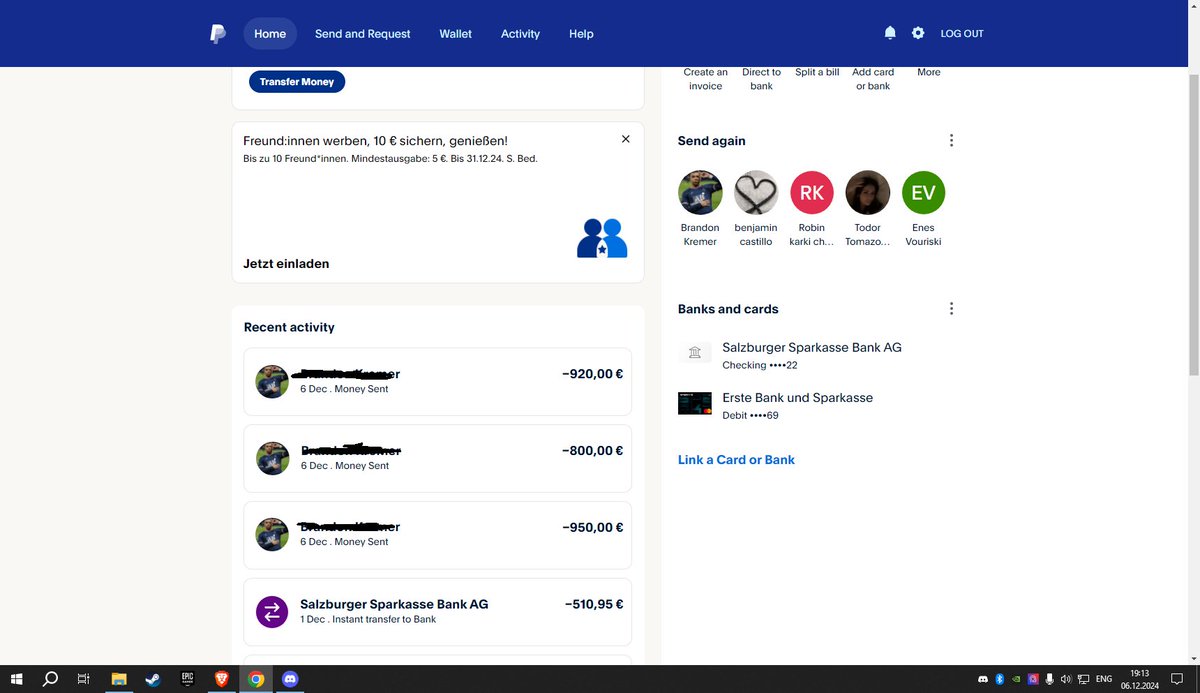Image resolution: width=1200 pixels, height=693 pixels.
Task: Open Windows taskbar search
Action: 50,679
